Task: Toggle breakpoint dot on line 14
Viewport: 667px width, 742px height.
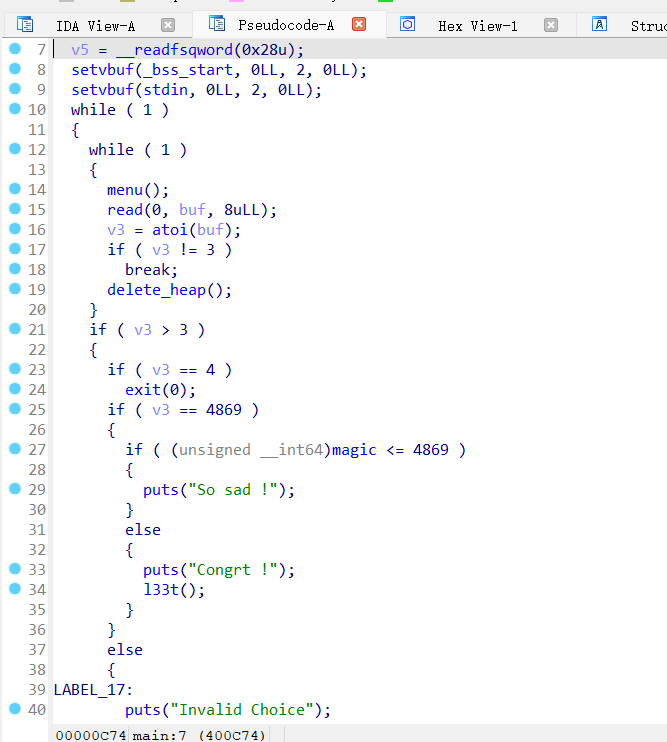Action: point(15,188)
